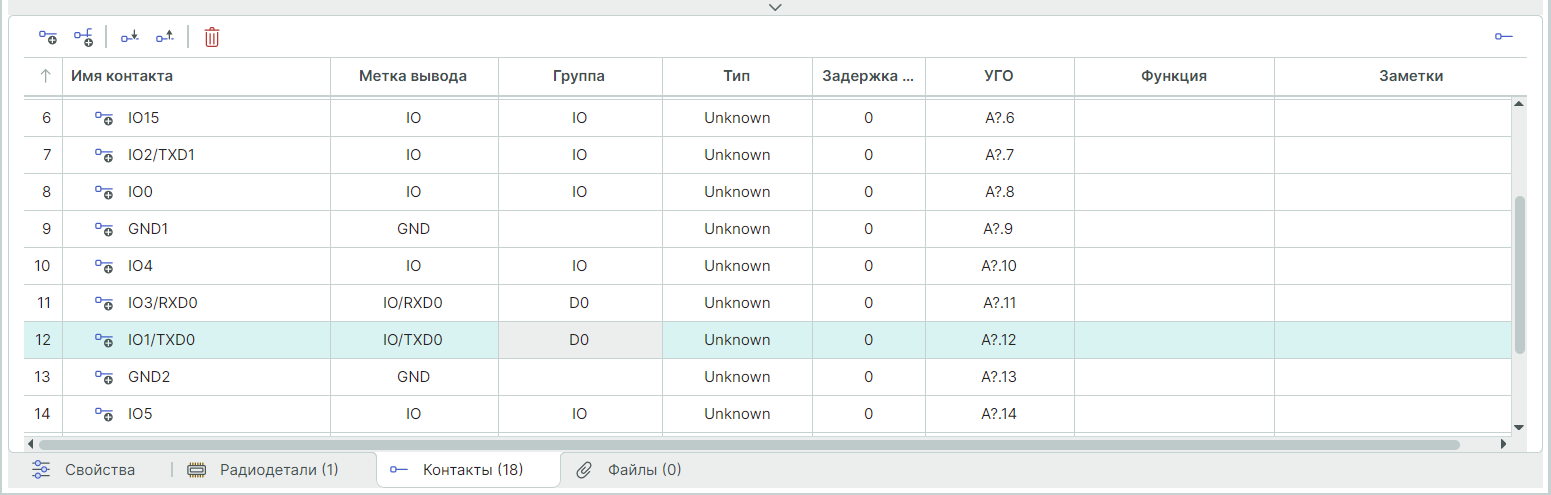Open the Файлы (0) tab
This screenshot has height=495, width=1551.
(x=630, y=469)
